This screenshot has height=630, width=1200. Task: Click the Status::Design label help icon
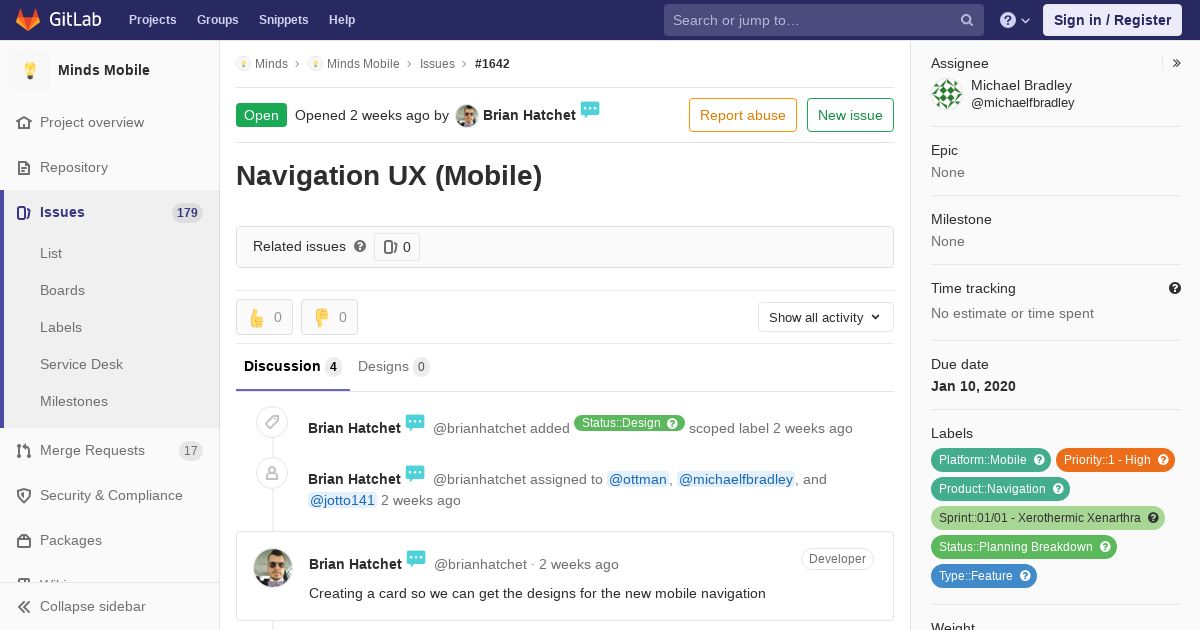tap(672, 423)
